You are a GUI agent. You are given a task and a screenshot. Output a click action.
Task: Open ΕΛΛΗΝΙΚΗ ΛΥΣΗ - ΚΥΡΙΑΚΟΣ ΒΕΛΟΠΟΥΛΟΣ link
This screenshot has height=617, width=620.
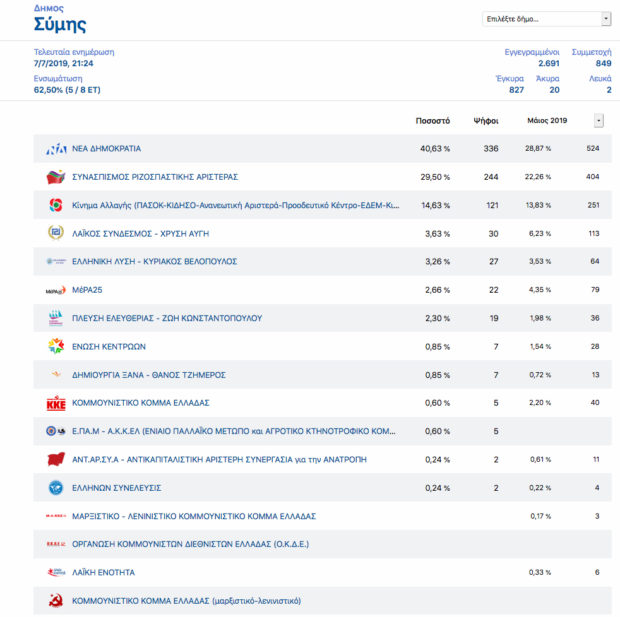click(155, 261)
